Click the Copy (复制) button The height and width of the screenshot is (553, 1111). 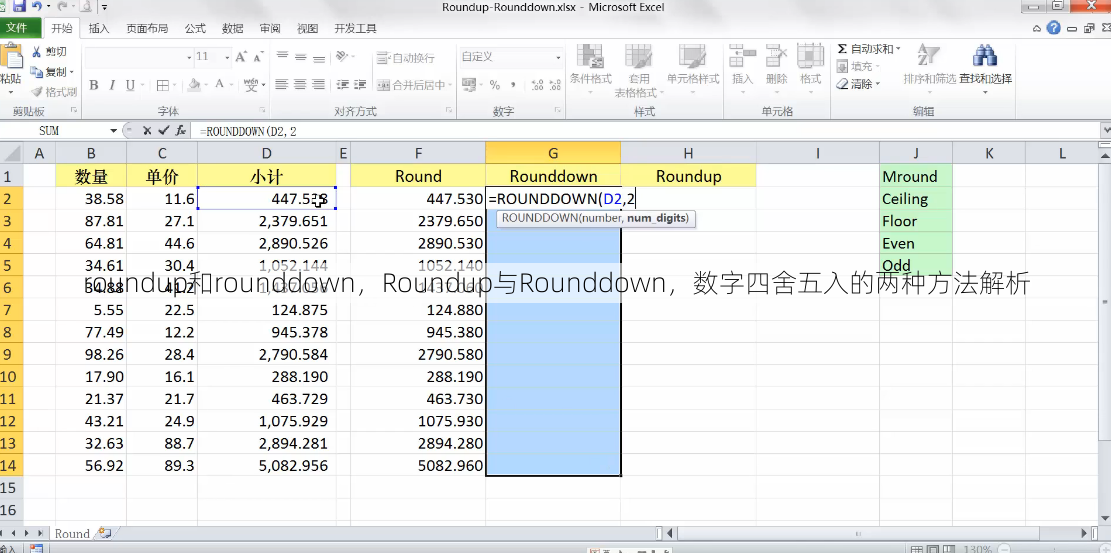click(x=47, y=72)
